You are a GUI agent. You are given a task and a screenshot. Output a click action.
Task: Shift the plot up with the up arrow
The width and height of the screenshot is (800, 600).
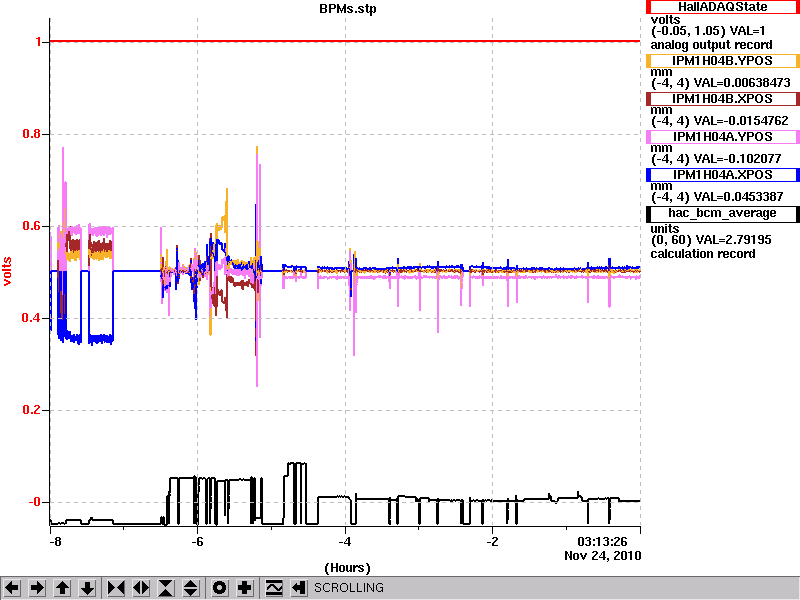(63, 588)
